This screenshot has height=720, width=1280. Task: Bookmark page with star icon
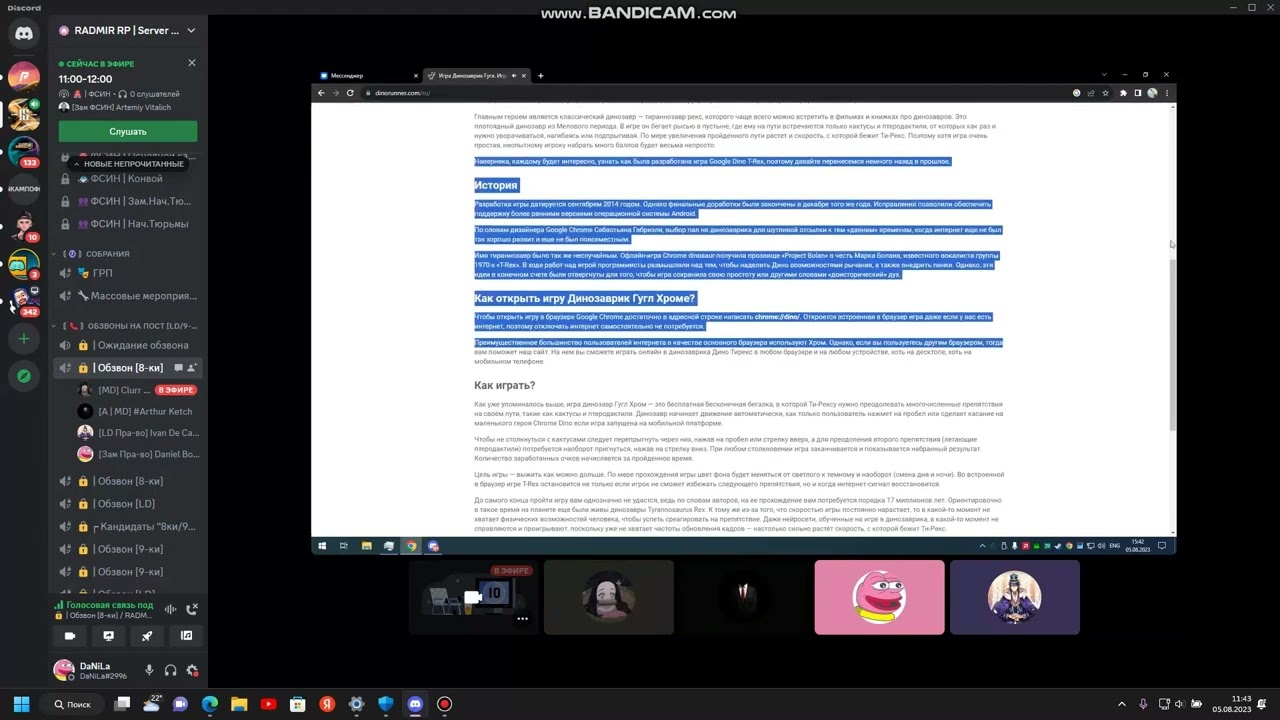coord(1105,93)
